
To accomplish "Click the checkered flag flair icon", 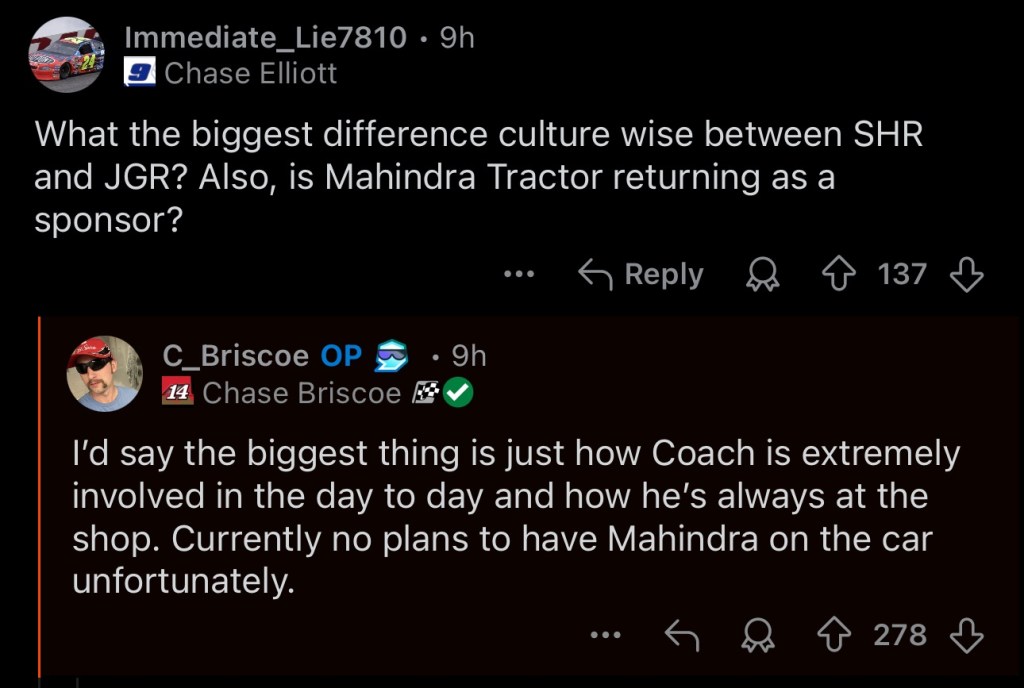I will [423, 393].
